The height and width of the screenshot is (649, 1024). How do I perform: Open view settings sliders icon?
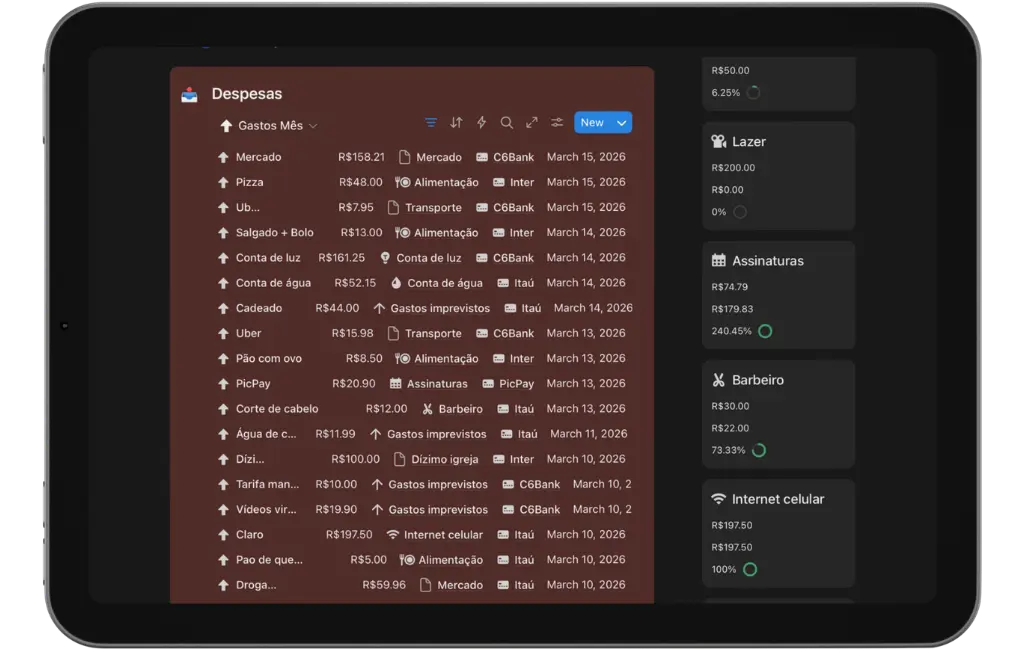coord(557,122)
